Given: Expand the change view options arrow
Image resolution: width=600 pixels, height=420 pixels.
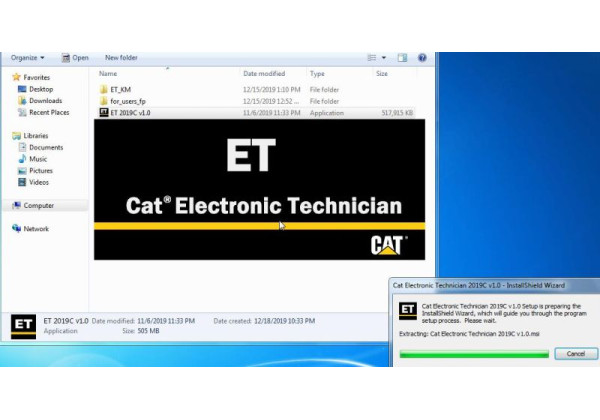Looking at the screenshot, I should [x=386, y=57].
